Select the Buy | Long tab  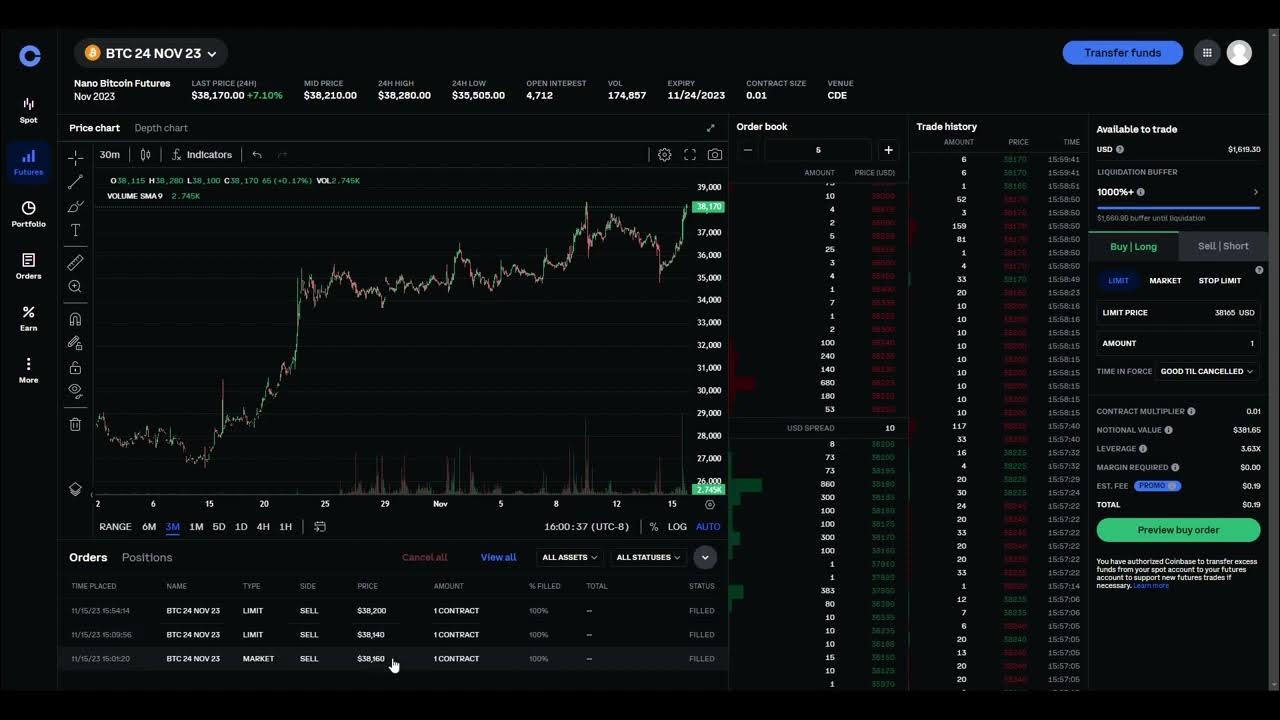[x=1134, y=246]
